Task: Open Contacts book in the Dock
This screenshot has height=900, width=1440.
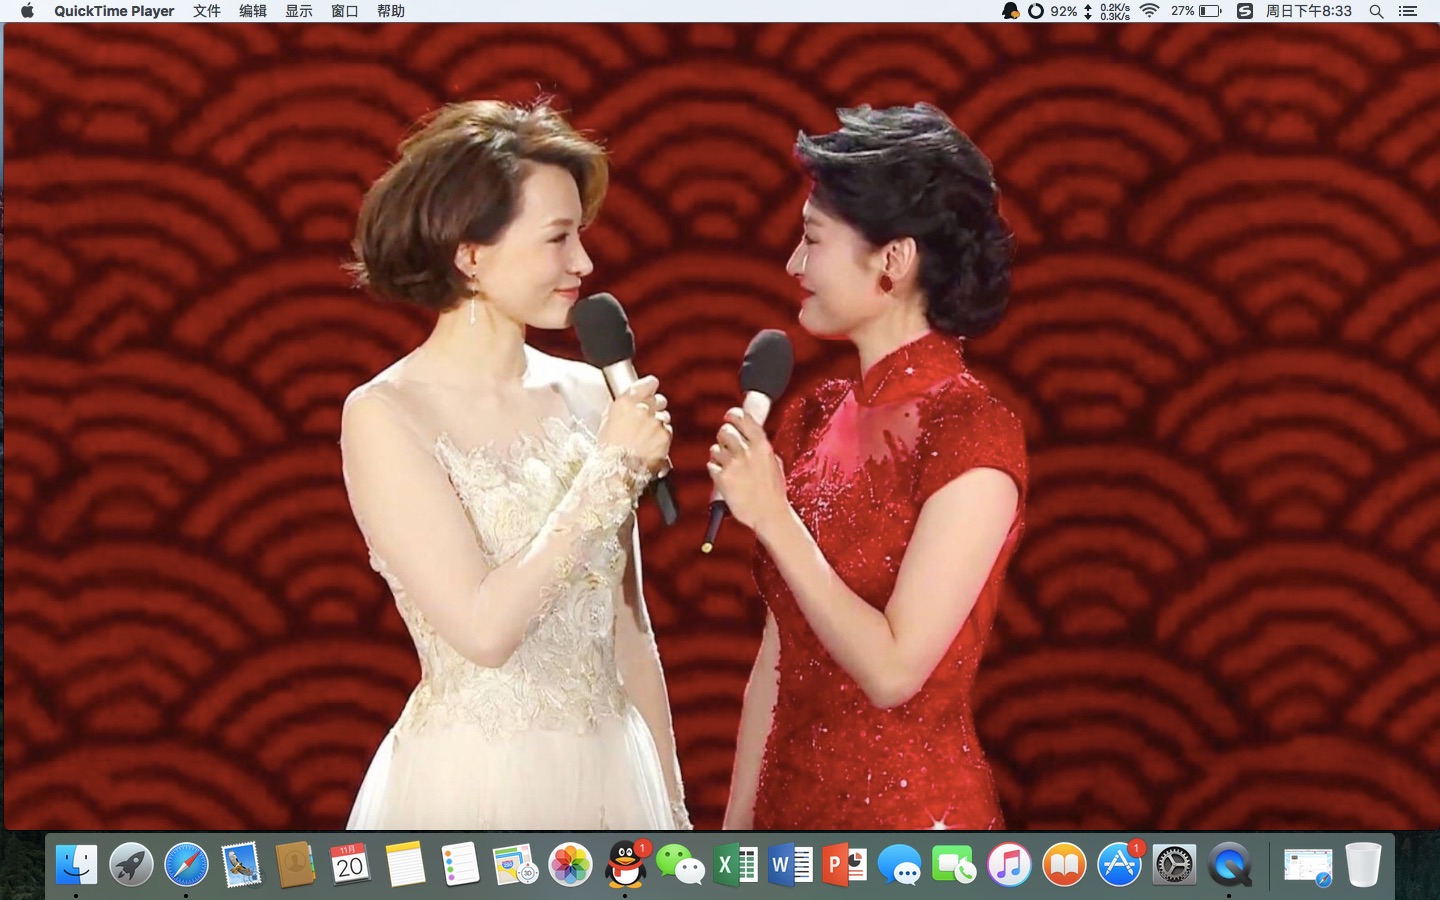Action: point(295,864)
